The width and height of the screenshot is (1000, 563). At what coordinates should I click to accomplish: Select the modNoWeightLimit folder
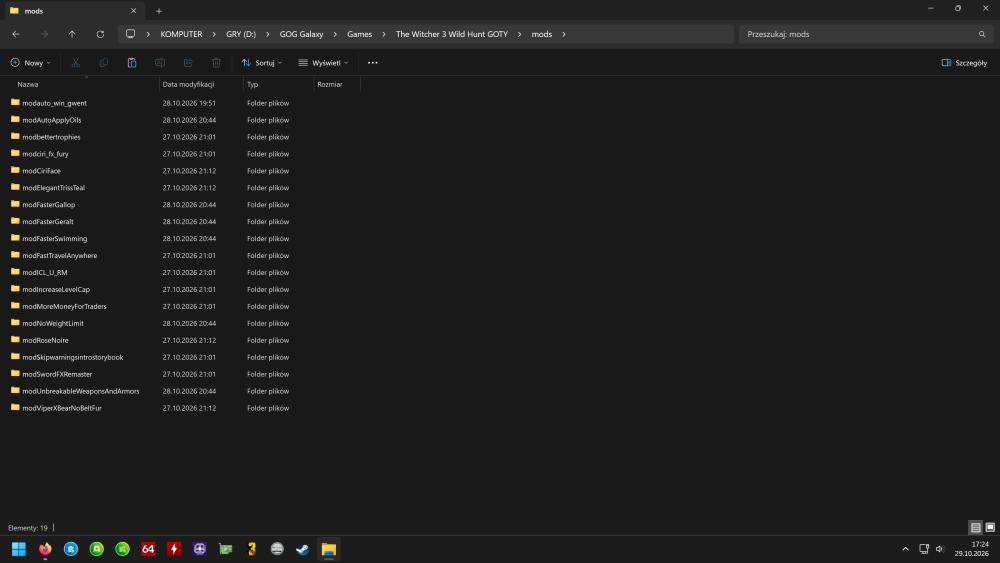(53, 323)
